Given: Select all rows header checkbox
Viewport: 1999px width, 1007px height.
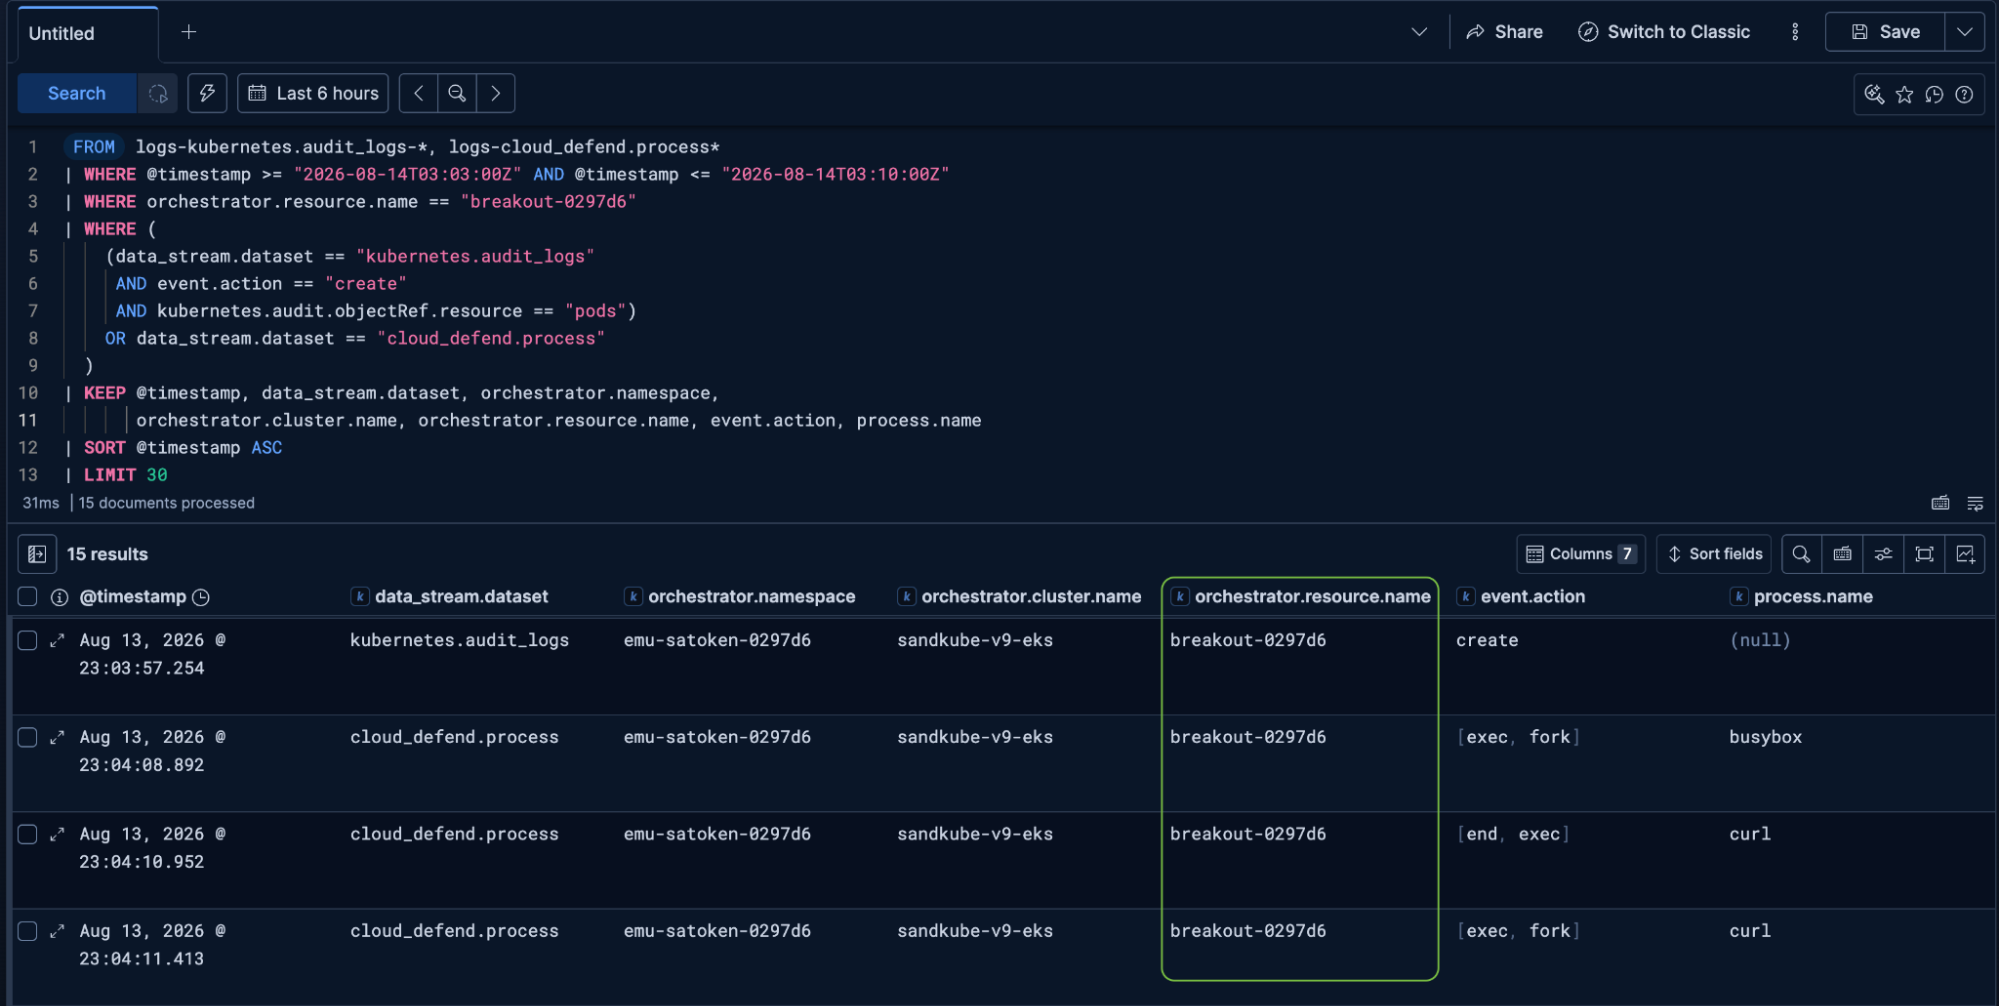Looking at the screenshot, I should [28, 597].
